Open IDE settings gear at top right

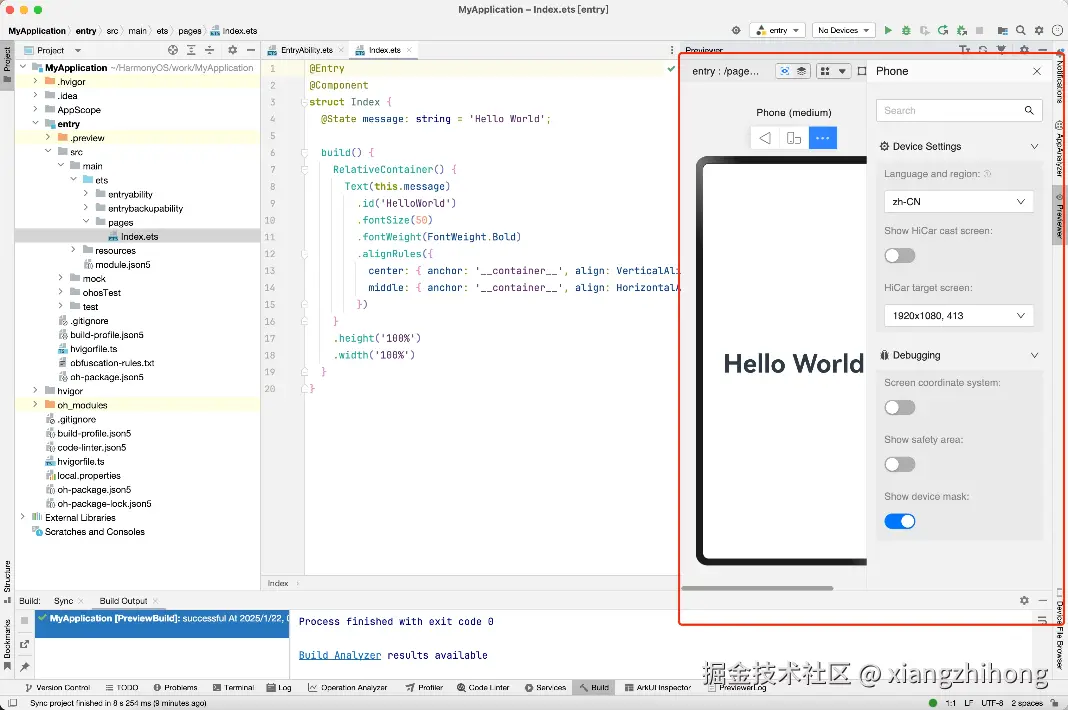coord(1039,30)
